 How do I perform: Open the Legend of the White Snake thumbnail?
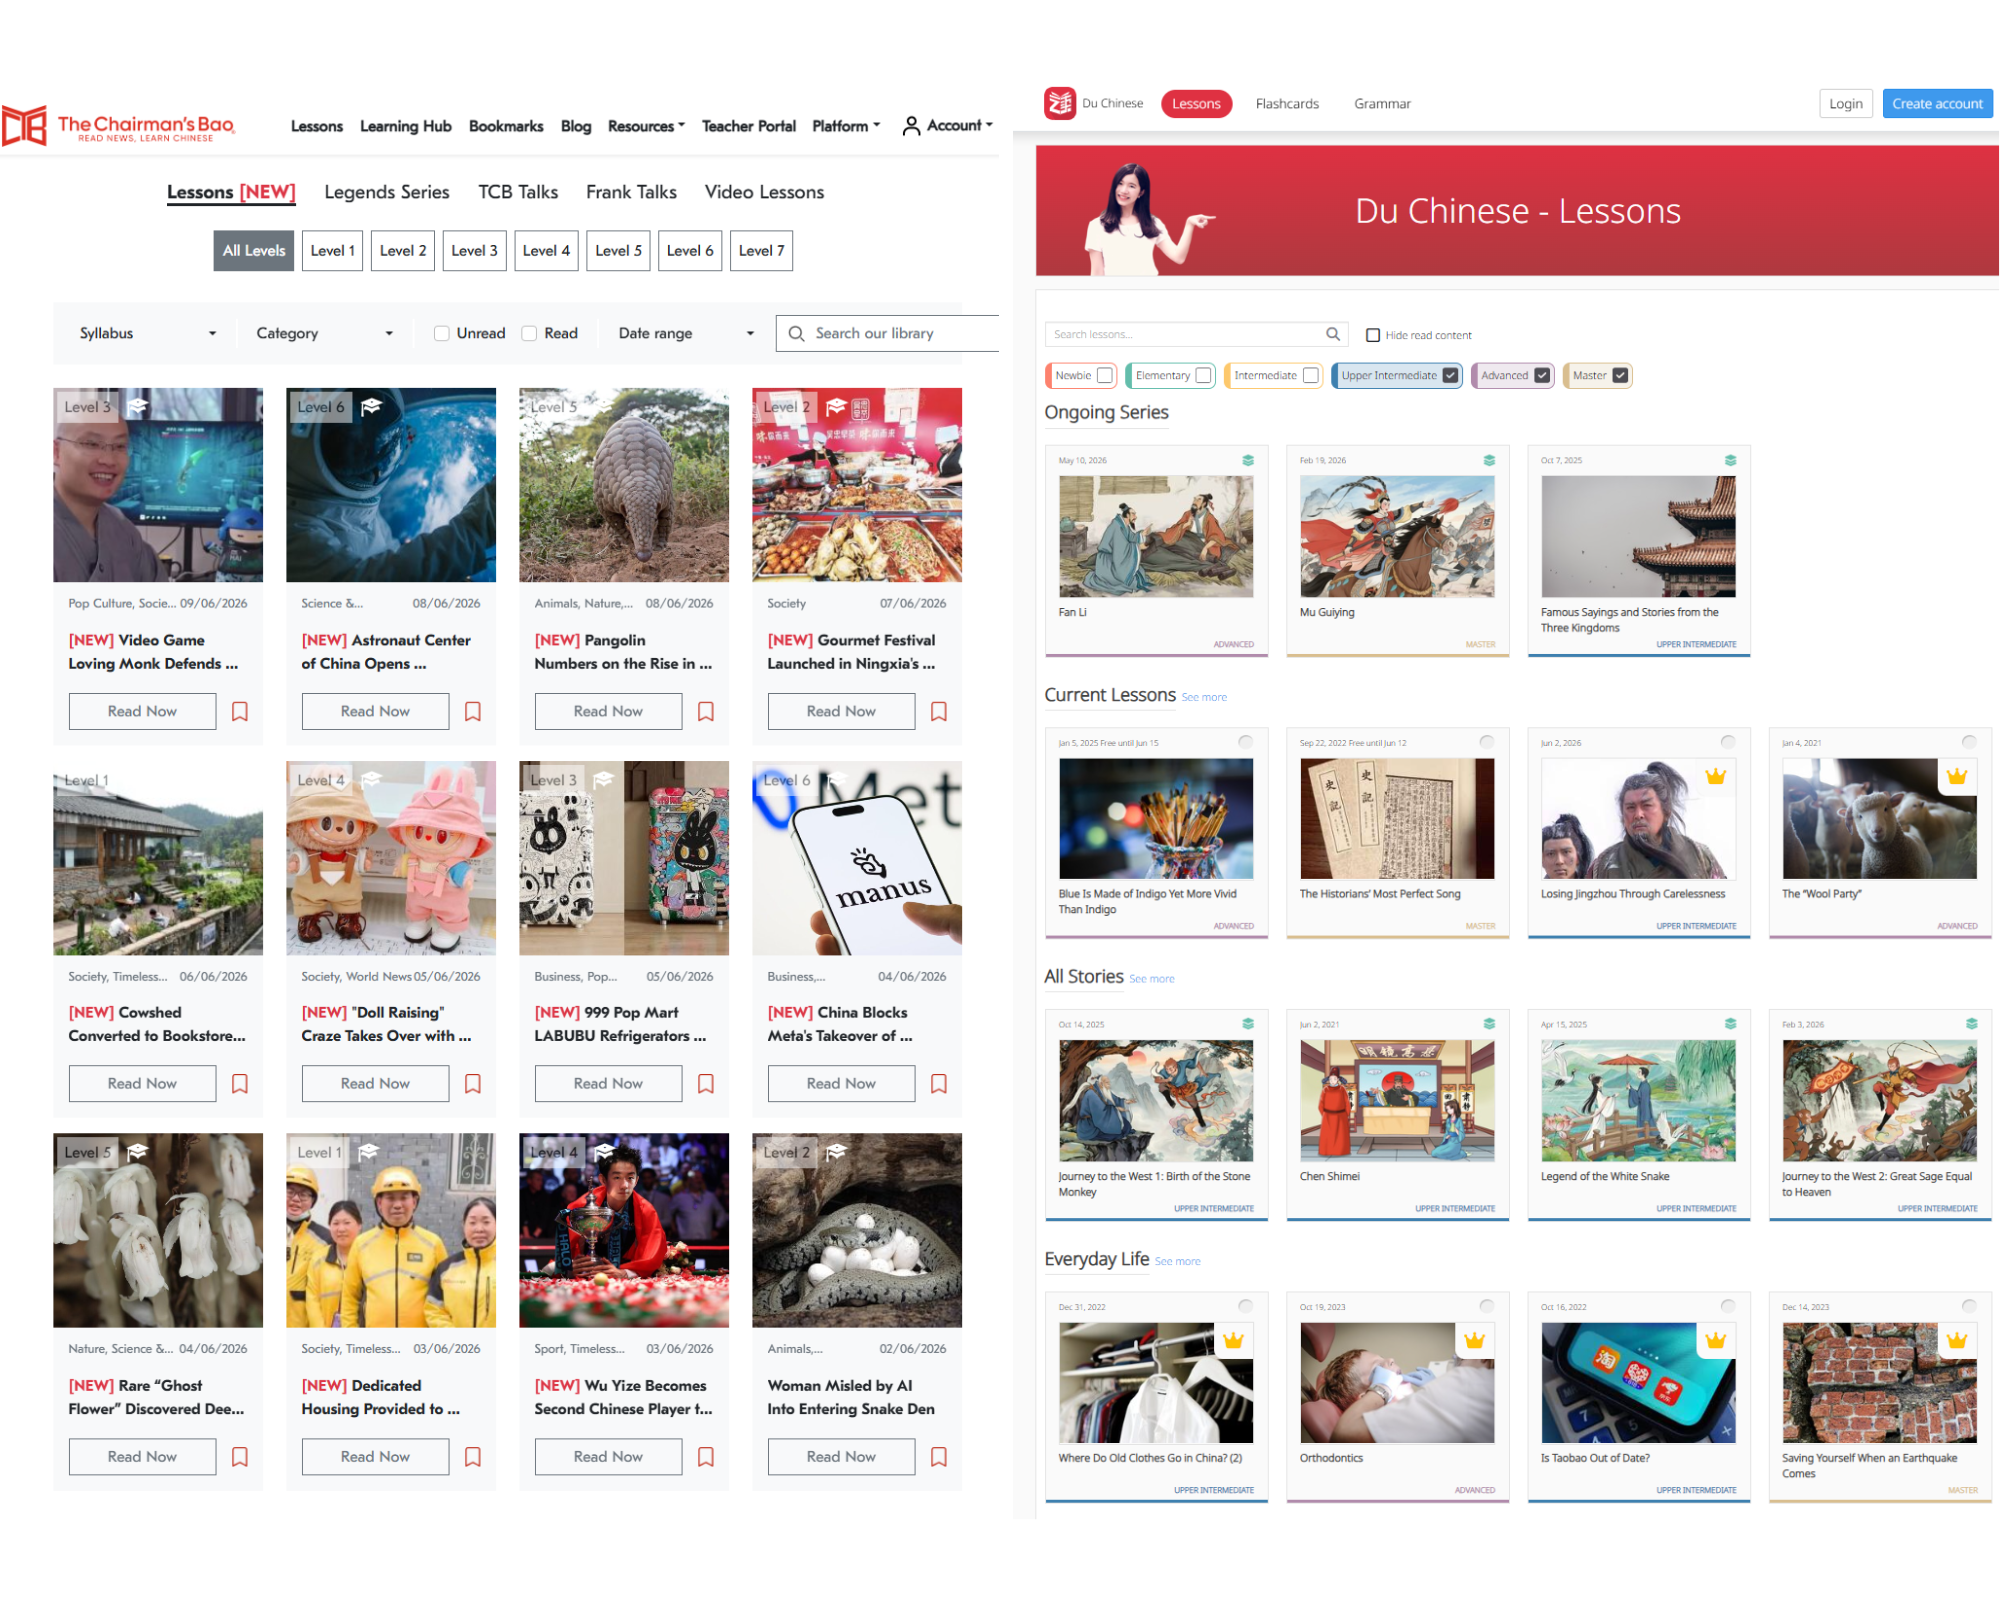tap(1638, 1100)
